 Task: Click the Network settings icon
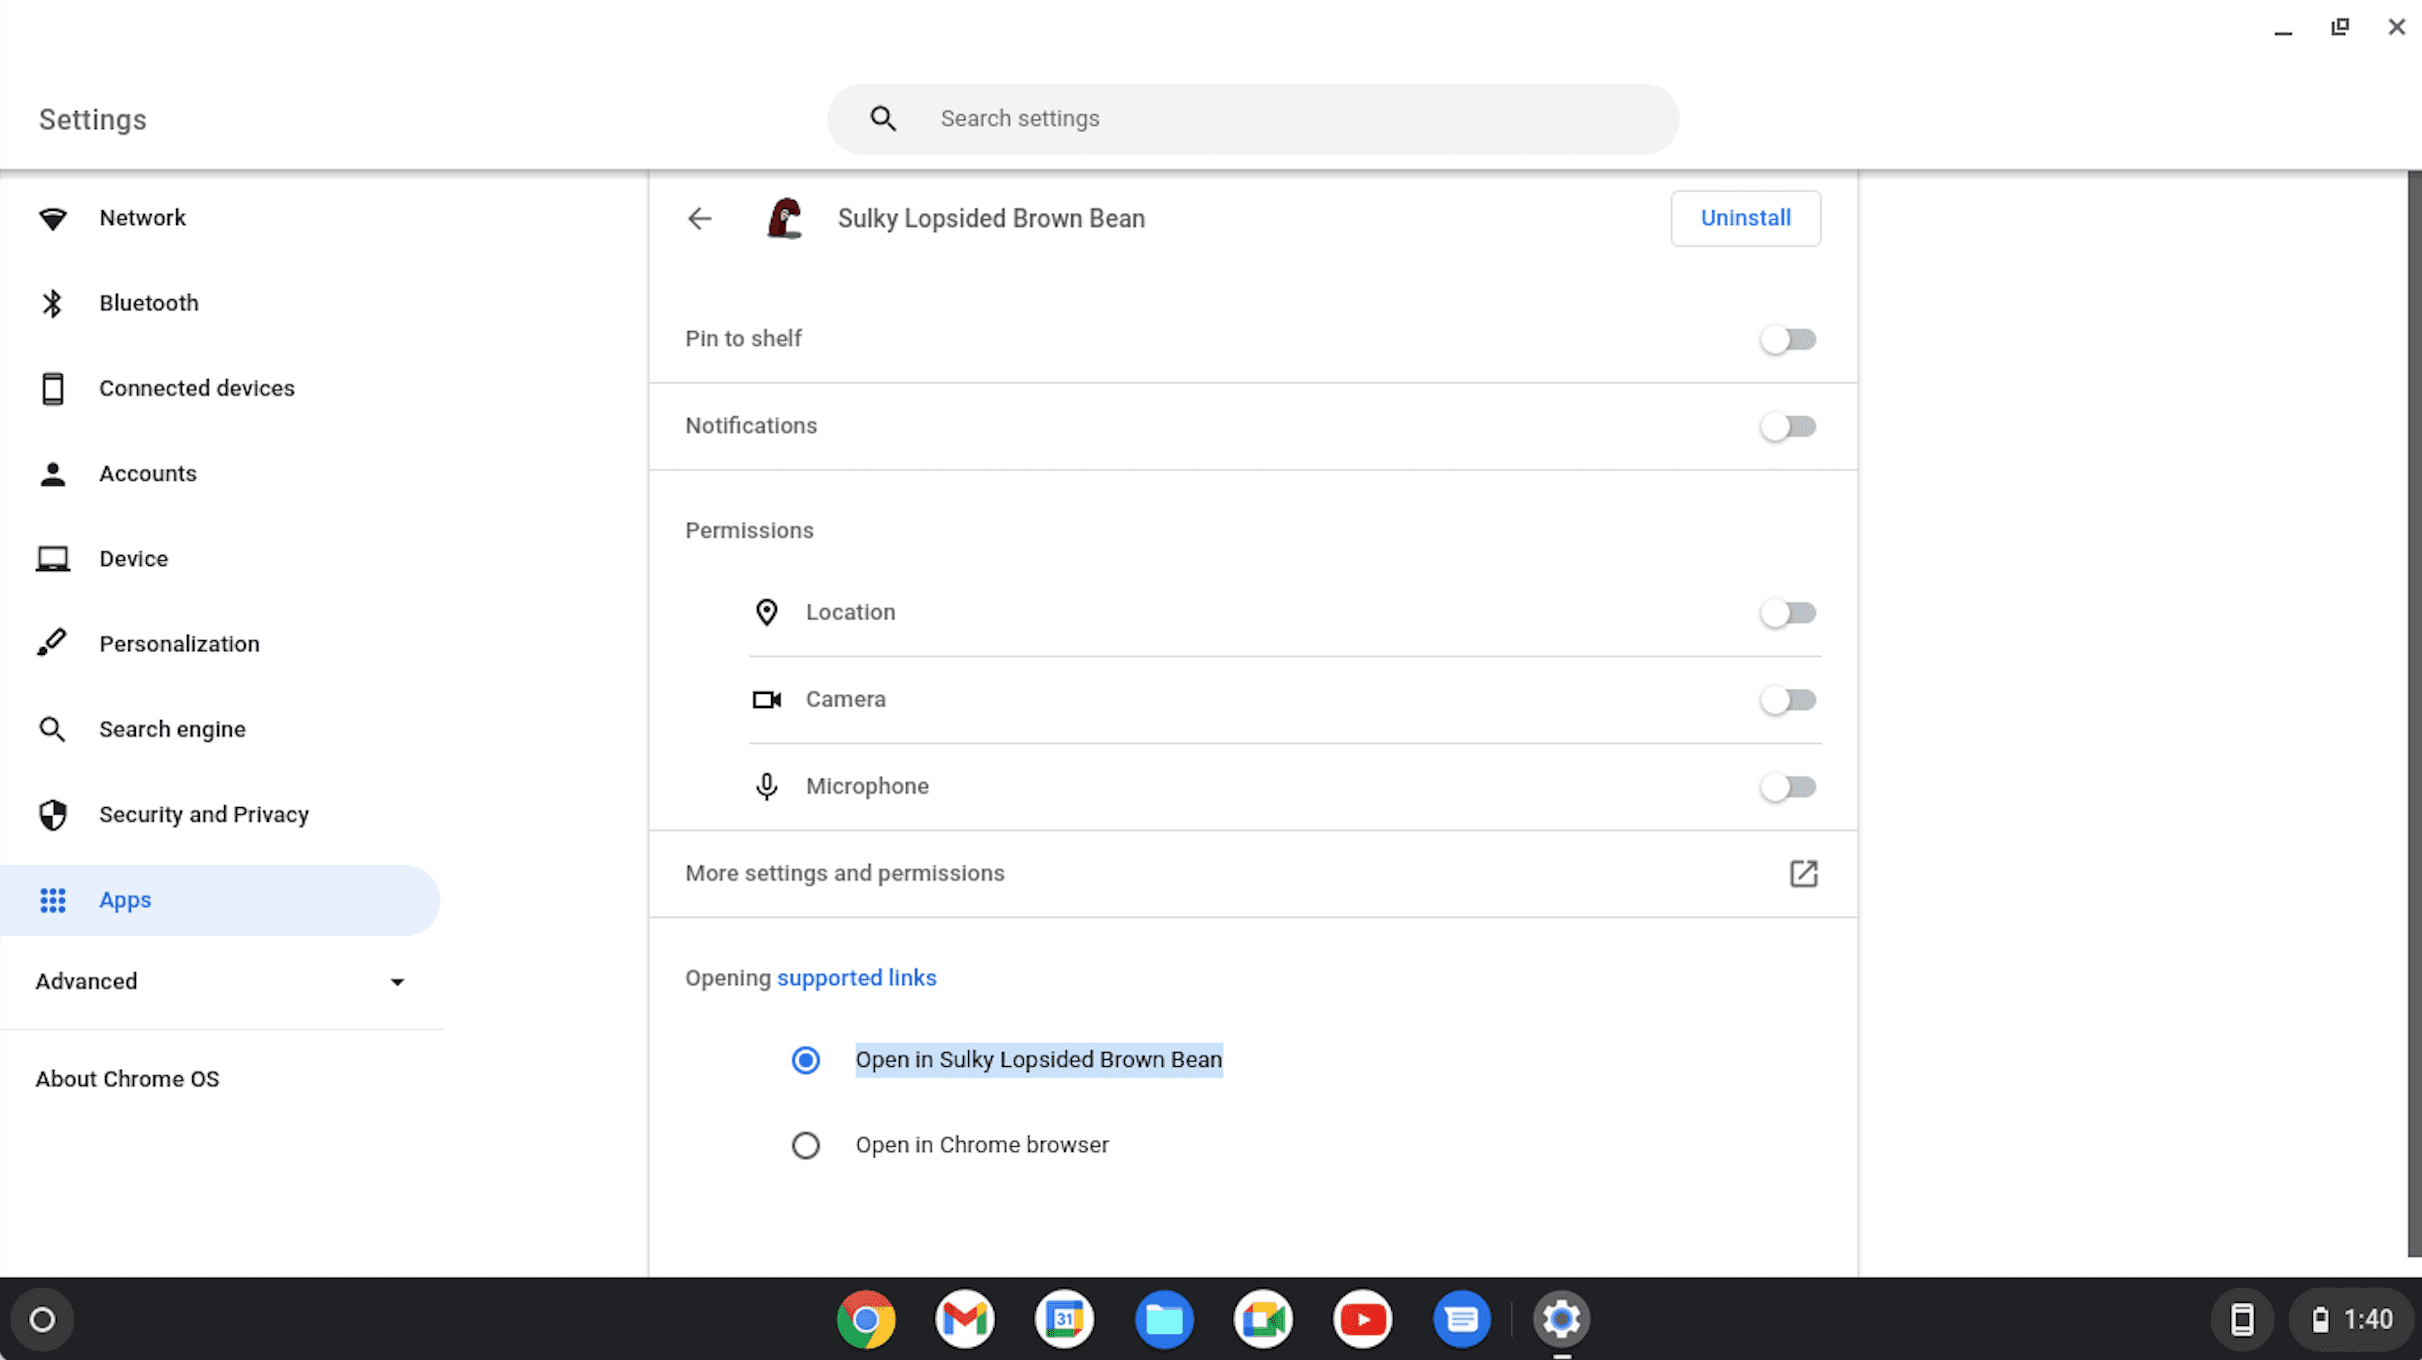tap(53, 218)
